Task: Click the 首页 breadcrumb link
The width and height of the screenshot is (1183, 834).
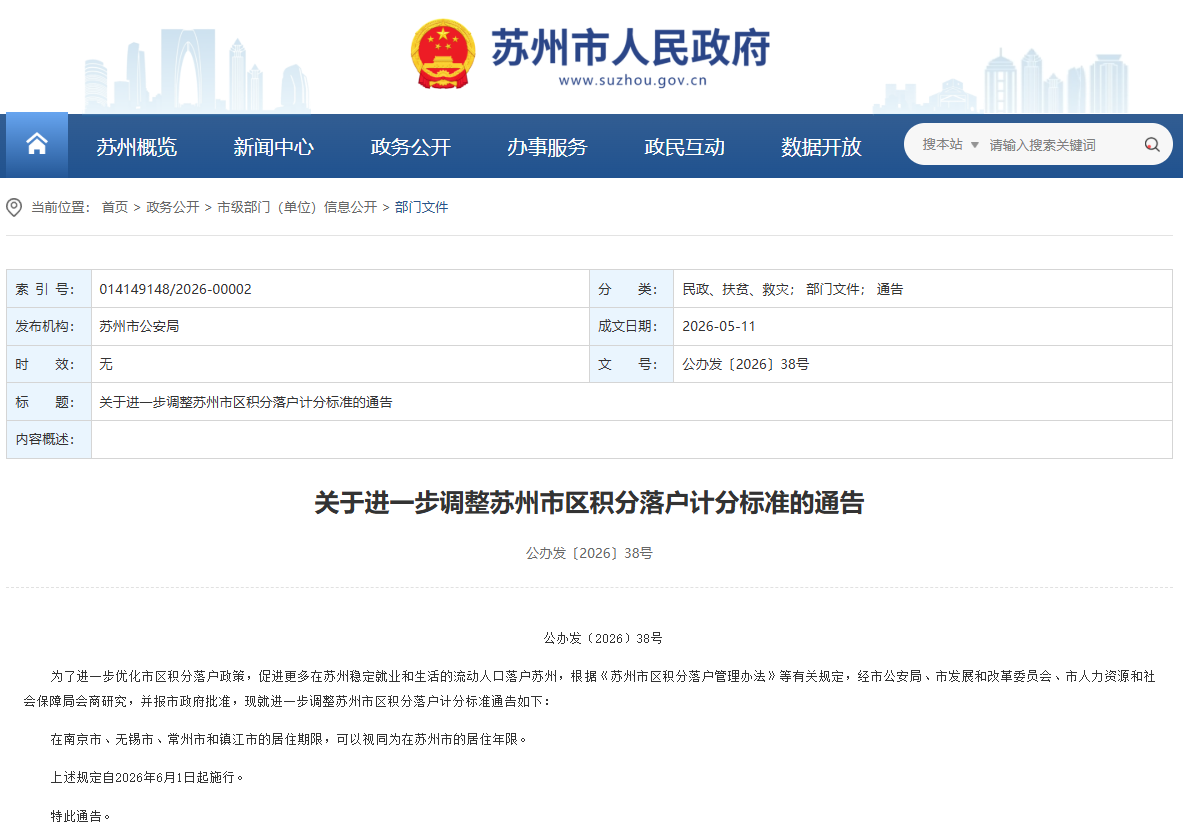Action: (115, 207)
